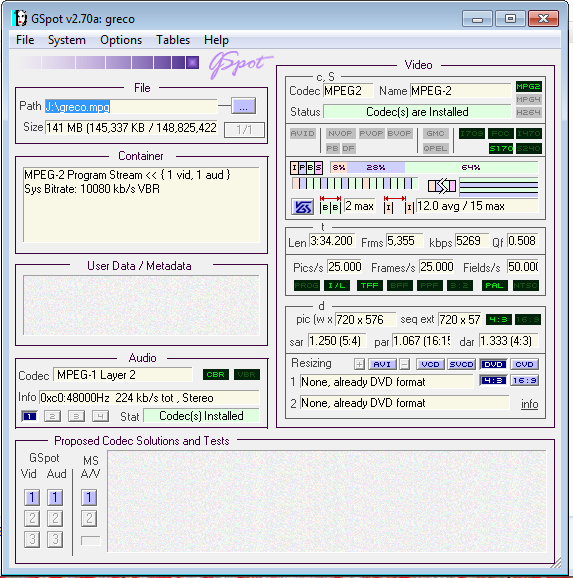Open the Options menu
This screenshot has height=578, width=573.
tap(121, 40)
